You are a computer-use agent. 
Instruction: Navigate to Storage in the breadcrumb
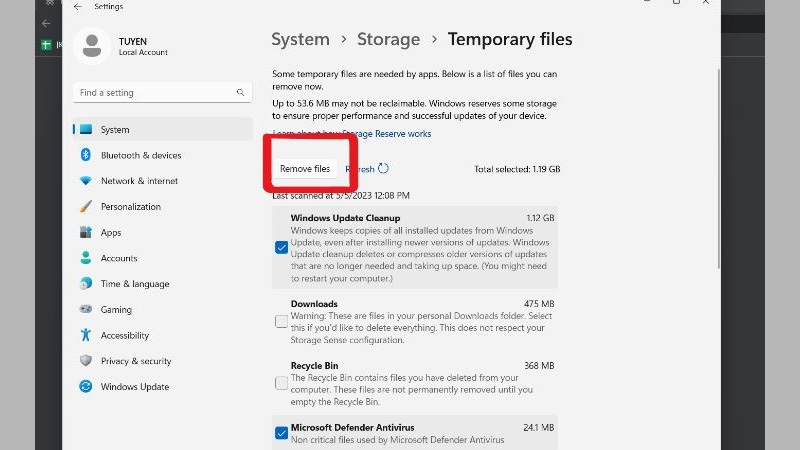click(x=389, y=40)
